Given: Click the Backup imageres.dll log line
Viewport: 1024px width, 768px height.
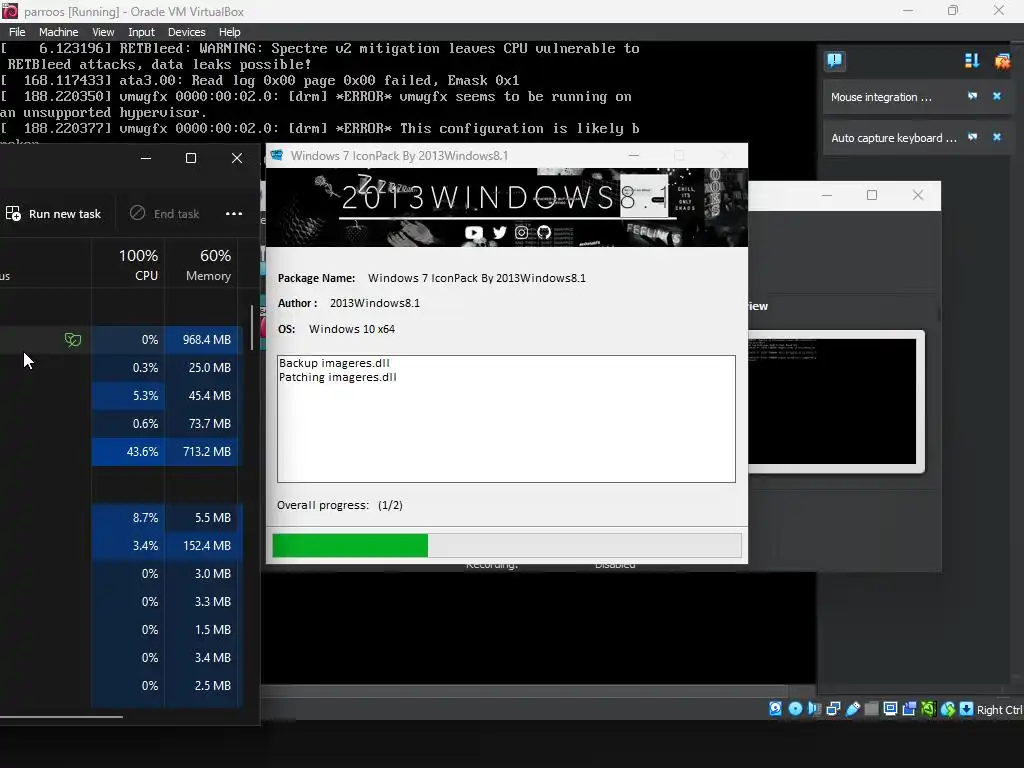Looking at the screenshot, I should pos(334,363).
